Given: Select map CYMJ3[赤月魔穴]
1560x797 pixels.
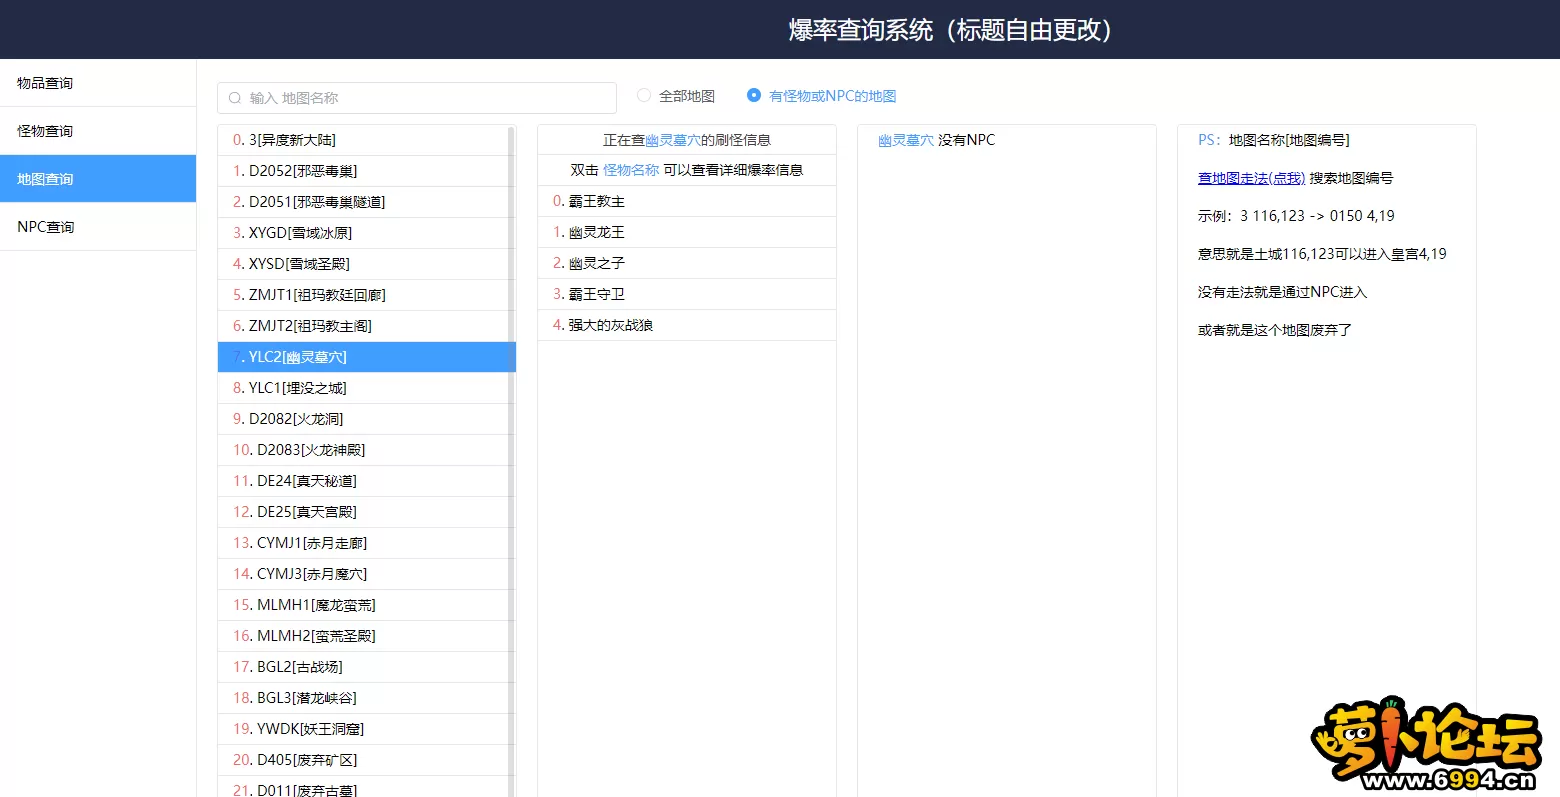Looking at the screenshot, I should [363, 574].
